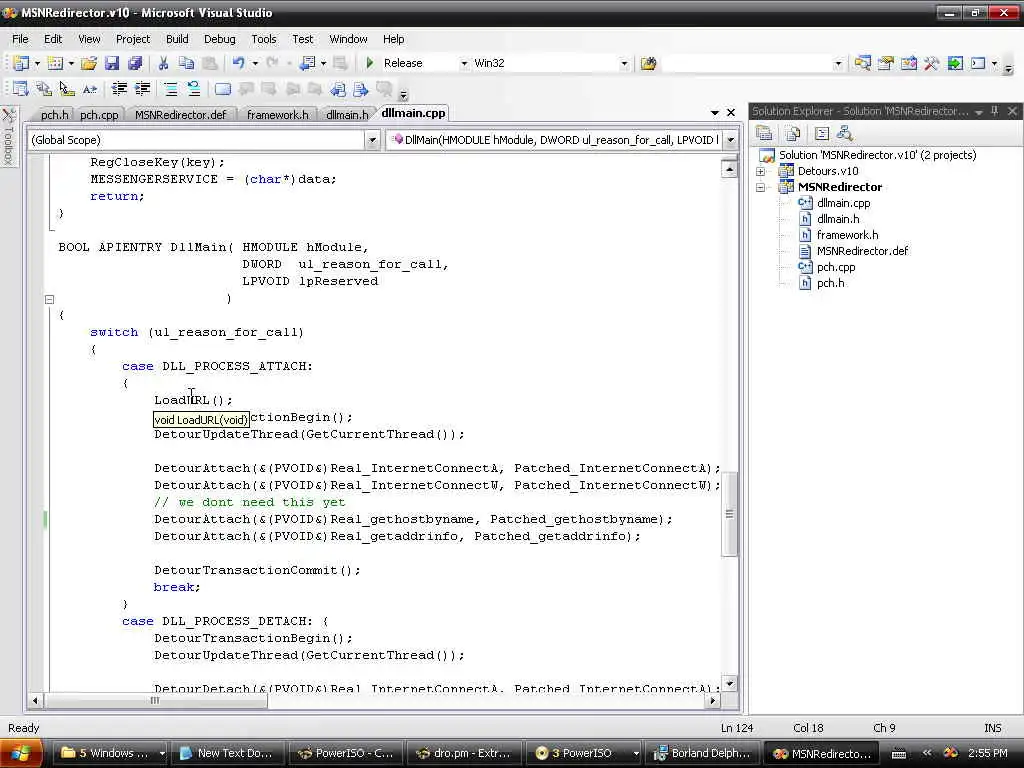Open the Debug menu

219,39
